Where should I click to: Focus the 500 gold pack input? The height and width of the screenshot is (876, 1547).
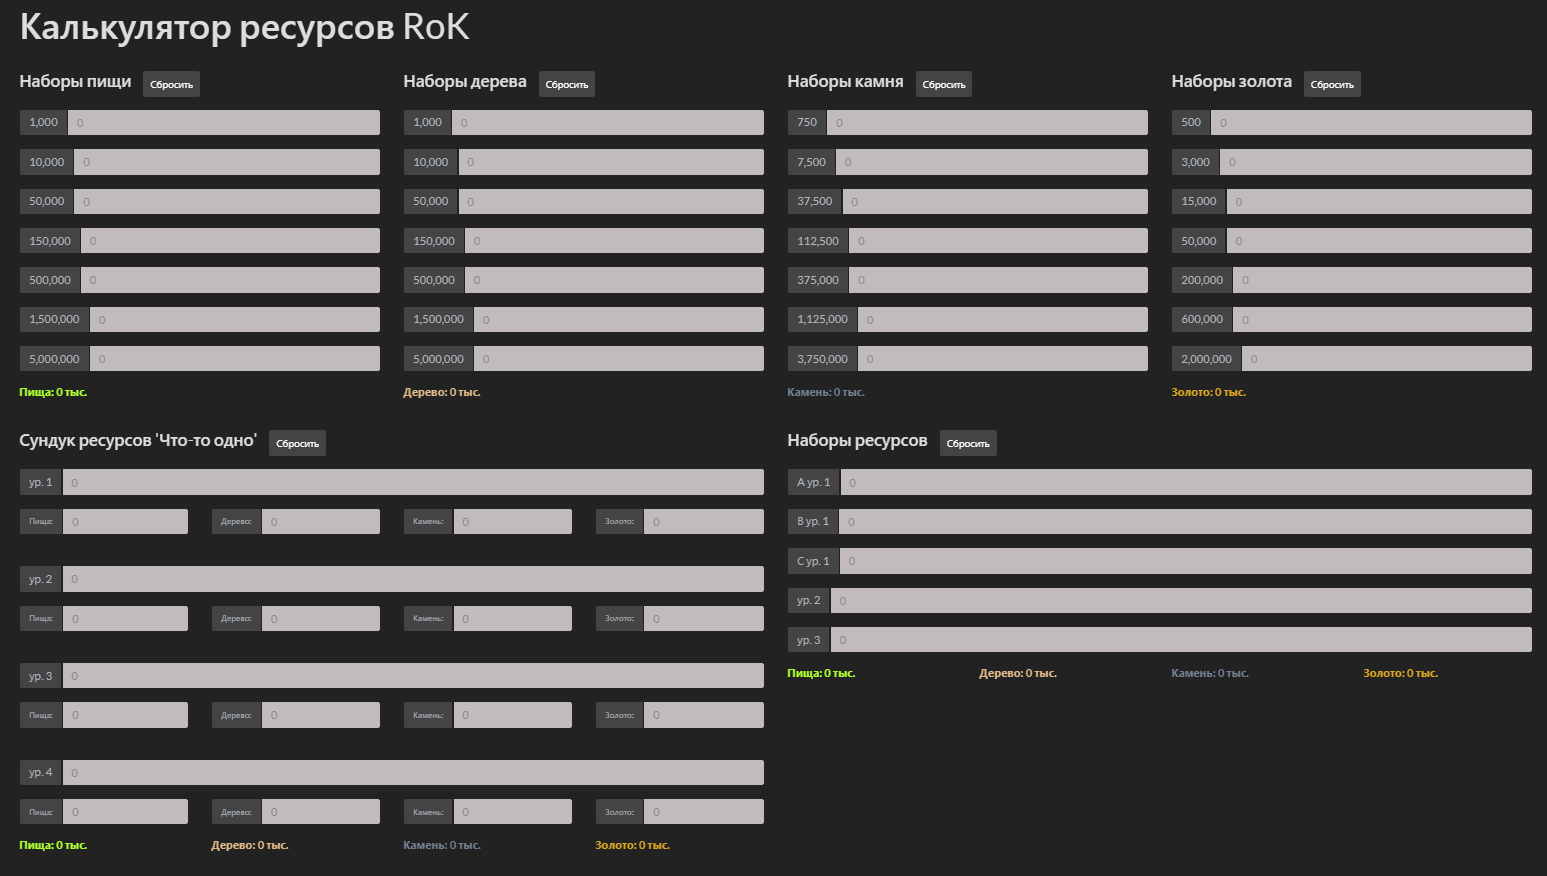click(1371, 122)
